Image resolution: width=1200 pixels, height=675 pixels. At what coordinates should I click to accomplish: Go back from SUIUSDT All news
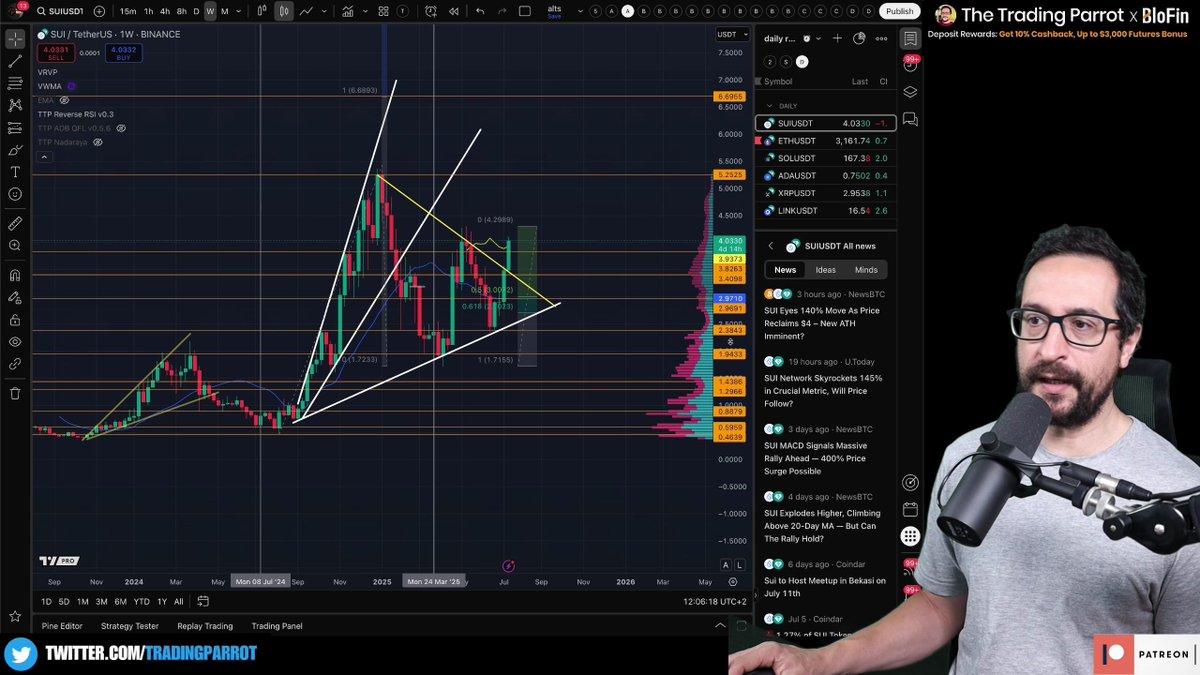click(x=770, y=246)
